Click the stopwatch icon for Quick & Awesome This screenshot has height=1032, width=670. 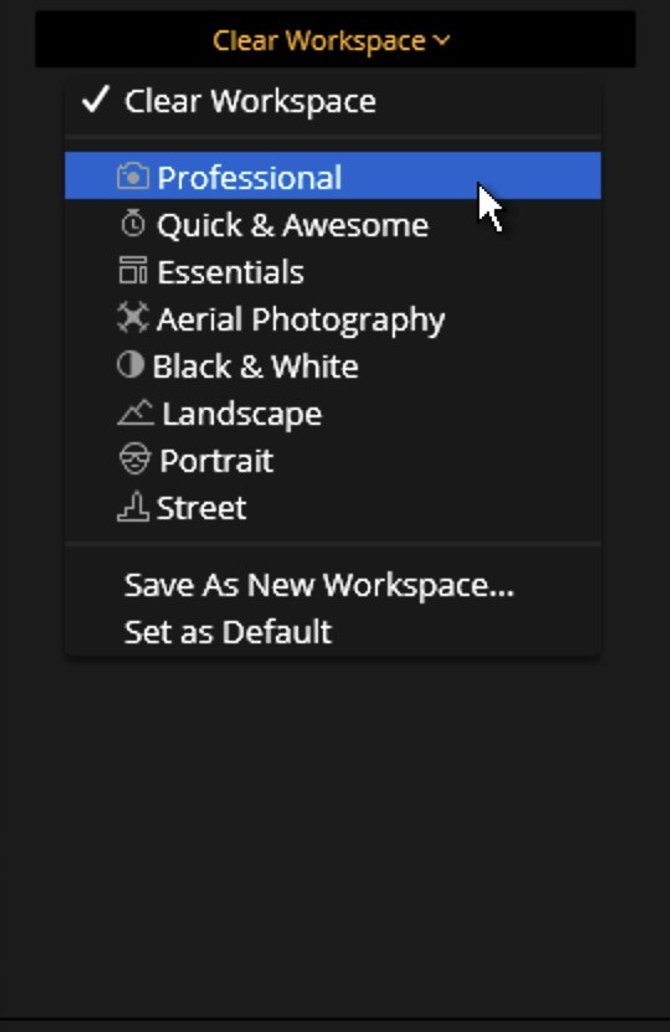[133, 224]
